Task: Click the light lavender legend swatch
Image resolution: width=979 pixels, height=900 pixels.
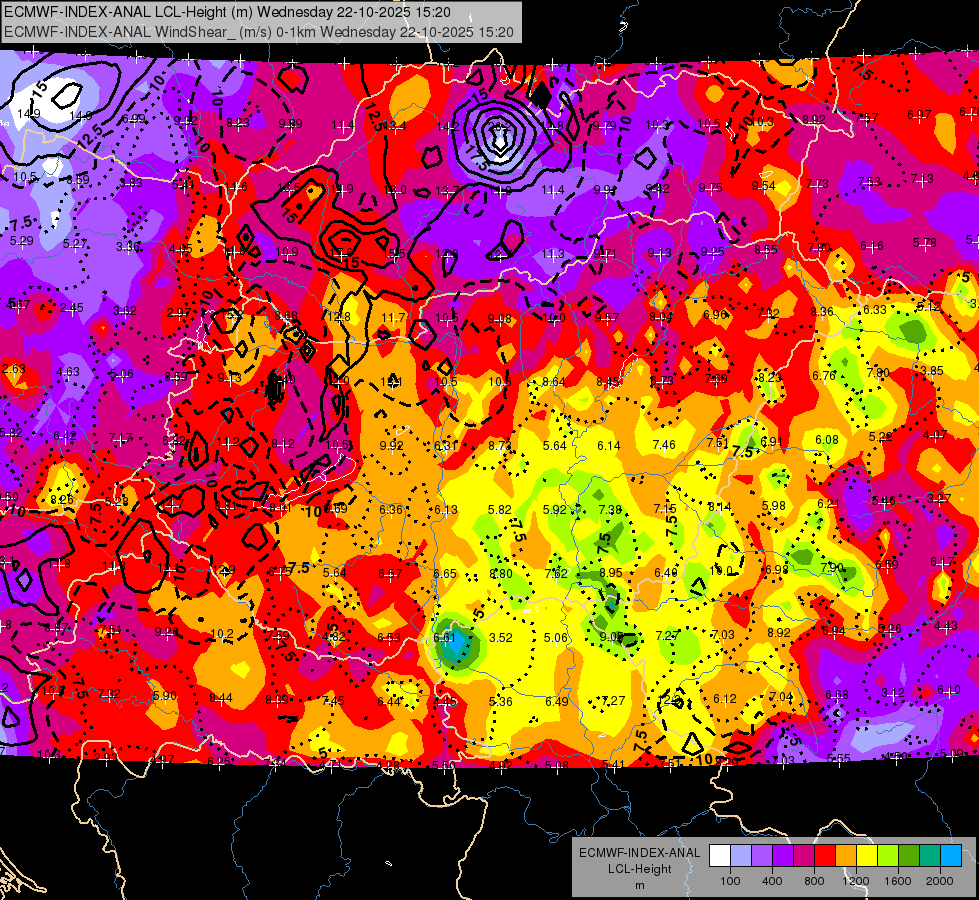Action: (740, 856)
